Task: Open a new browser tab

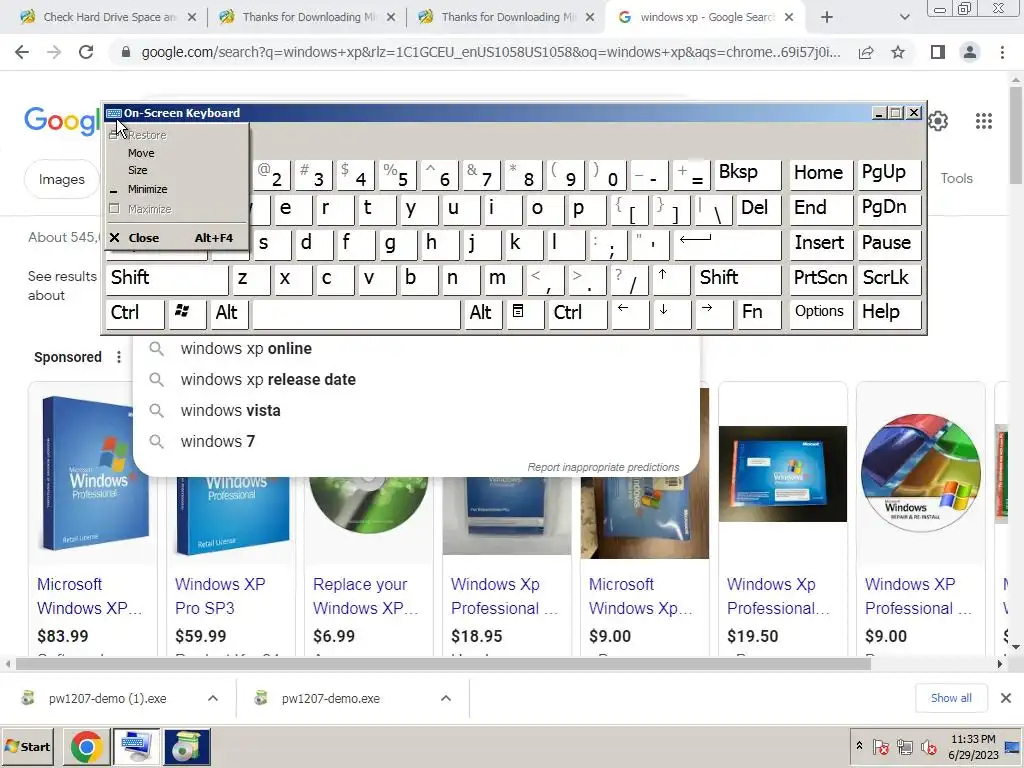Action: click(x=827, y=17)
